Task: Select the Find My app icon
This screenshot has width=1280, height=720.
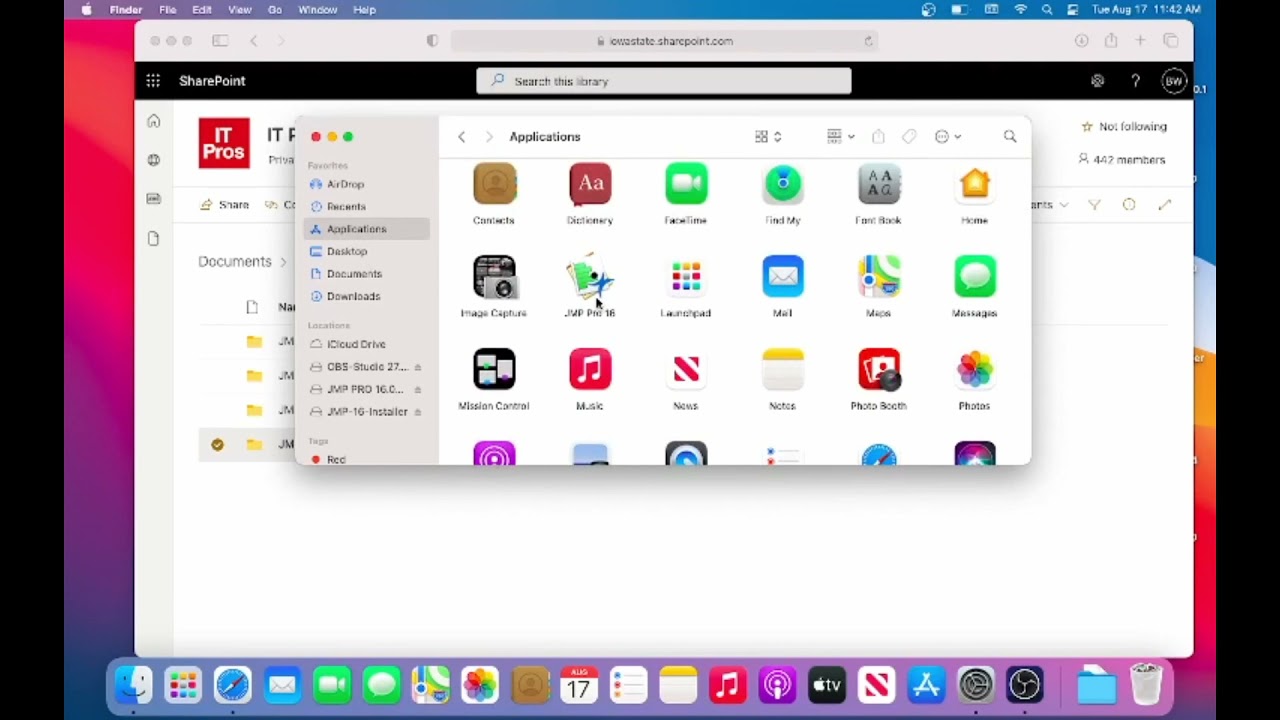Action: [783, 186]
